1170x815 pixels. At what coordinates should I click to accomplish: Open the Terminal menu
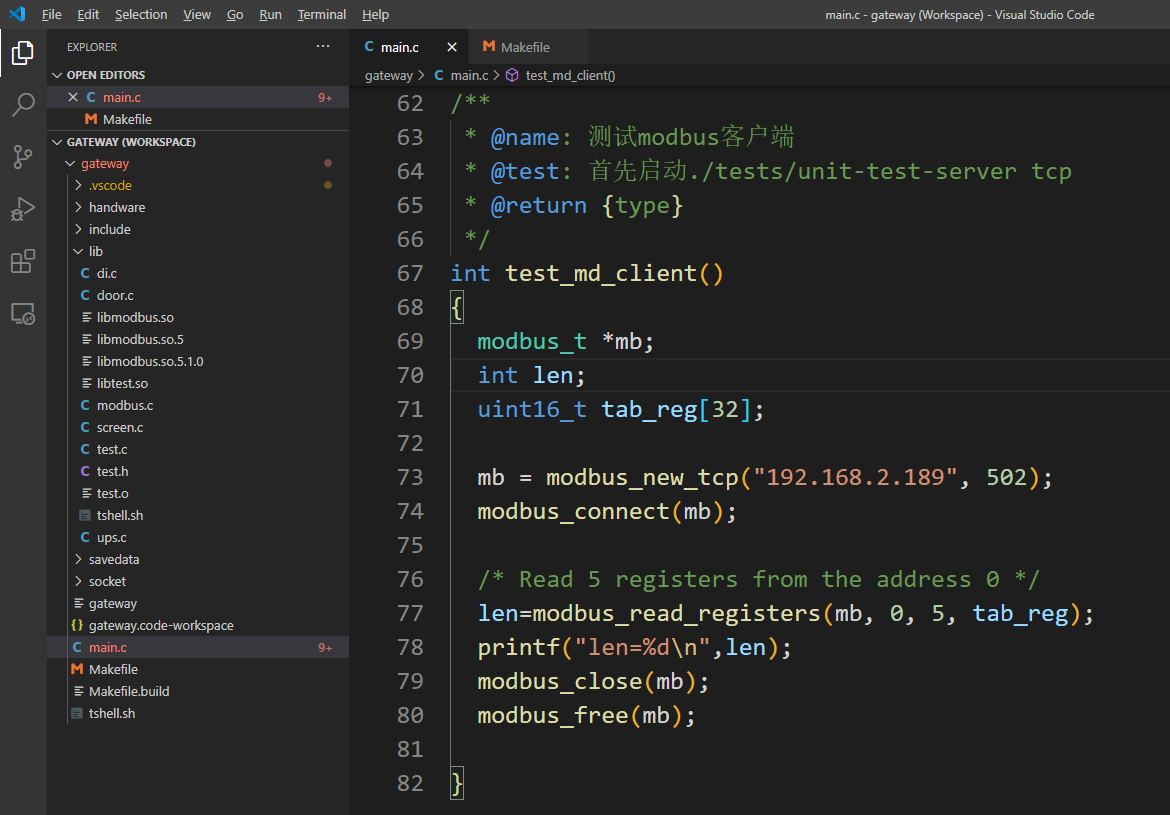[321, 15]
